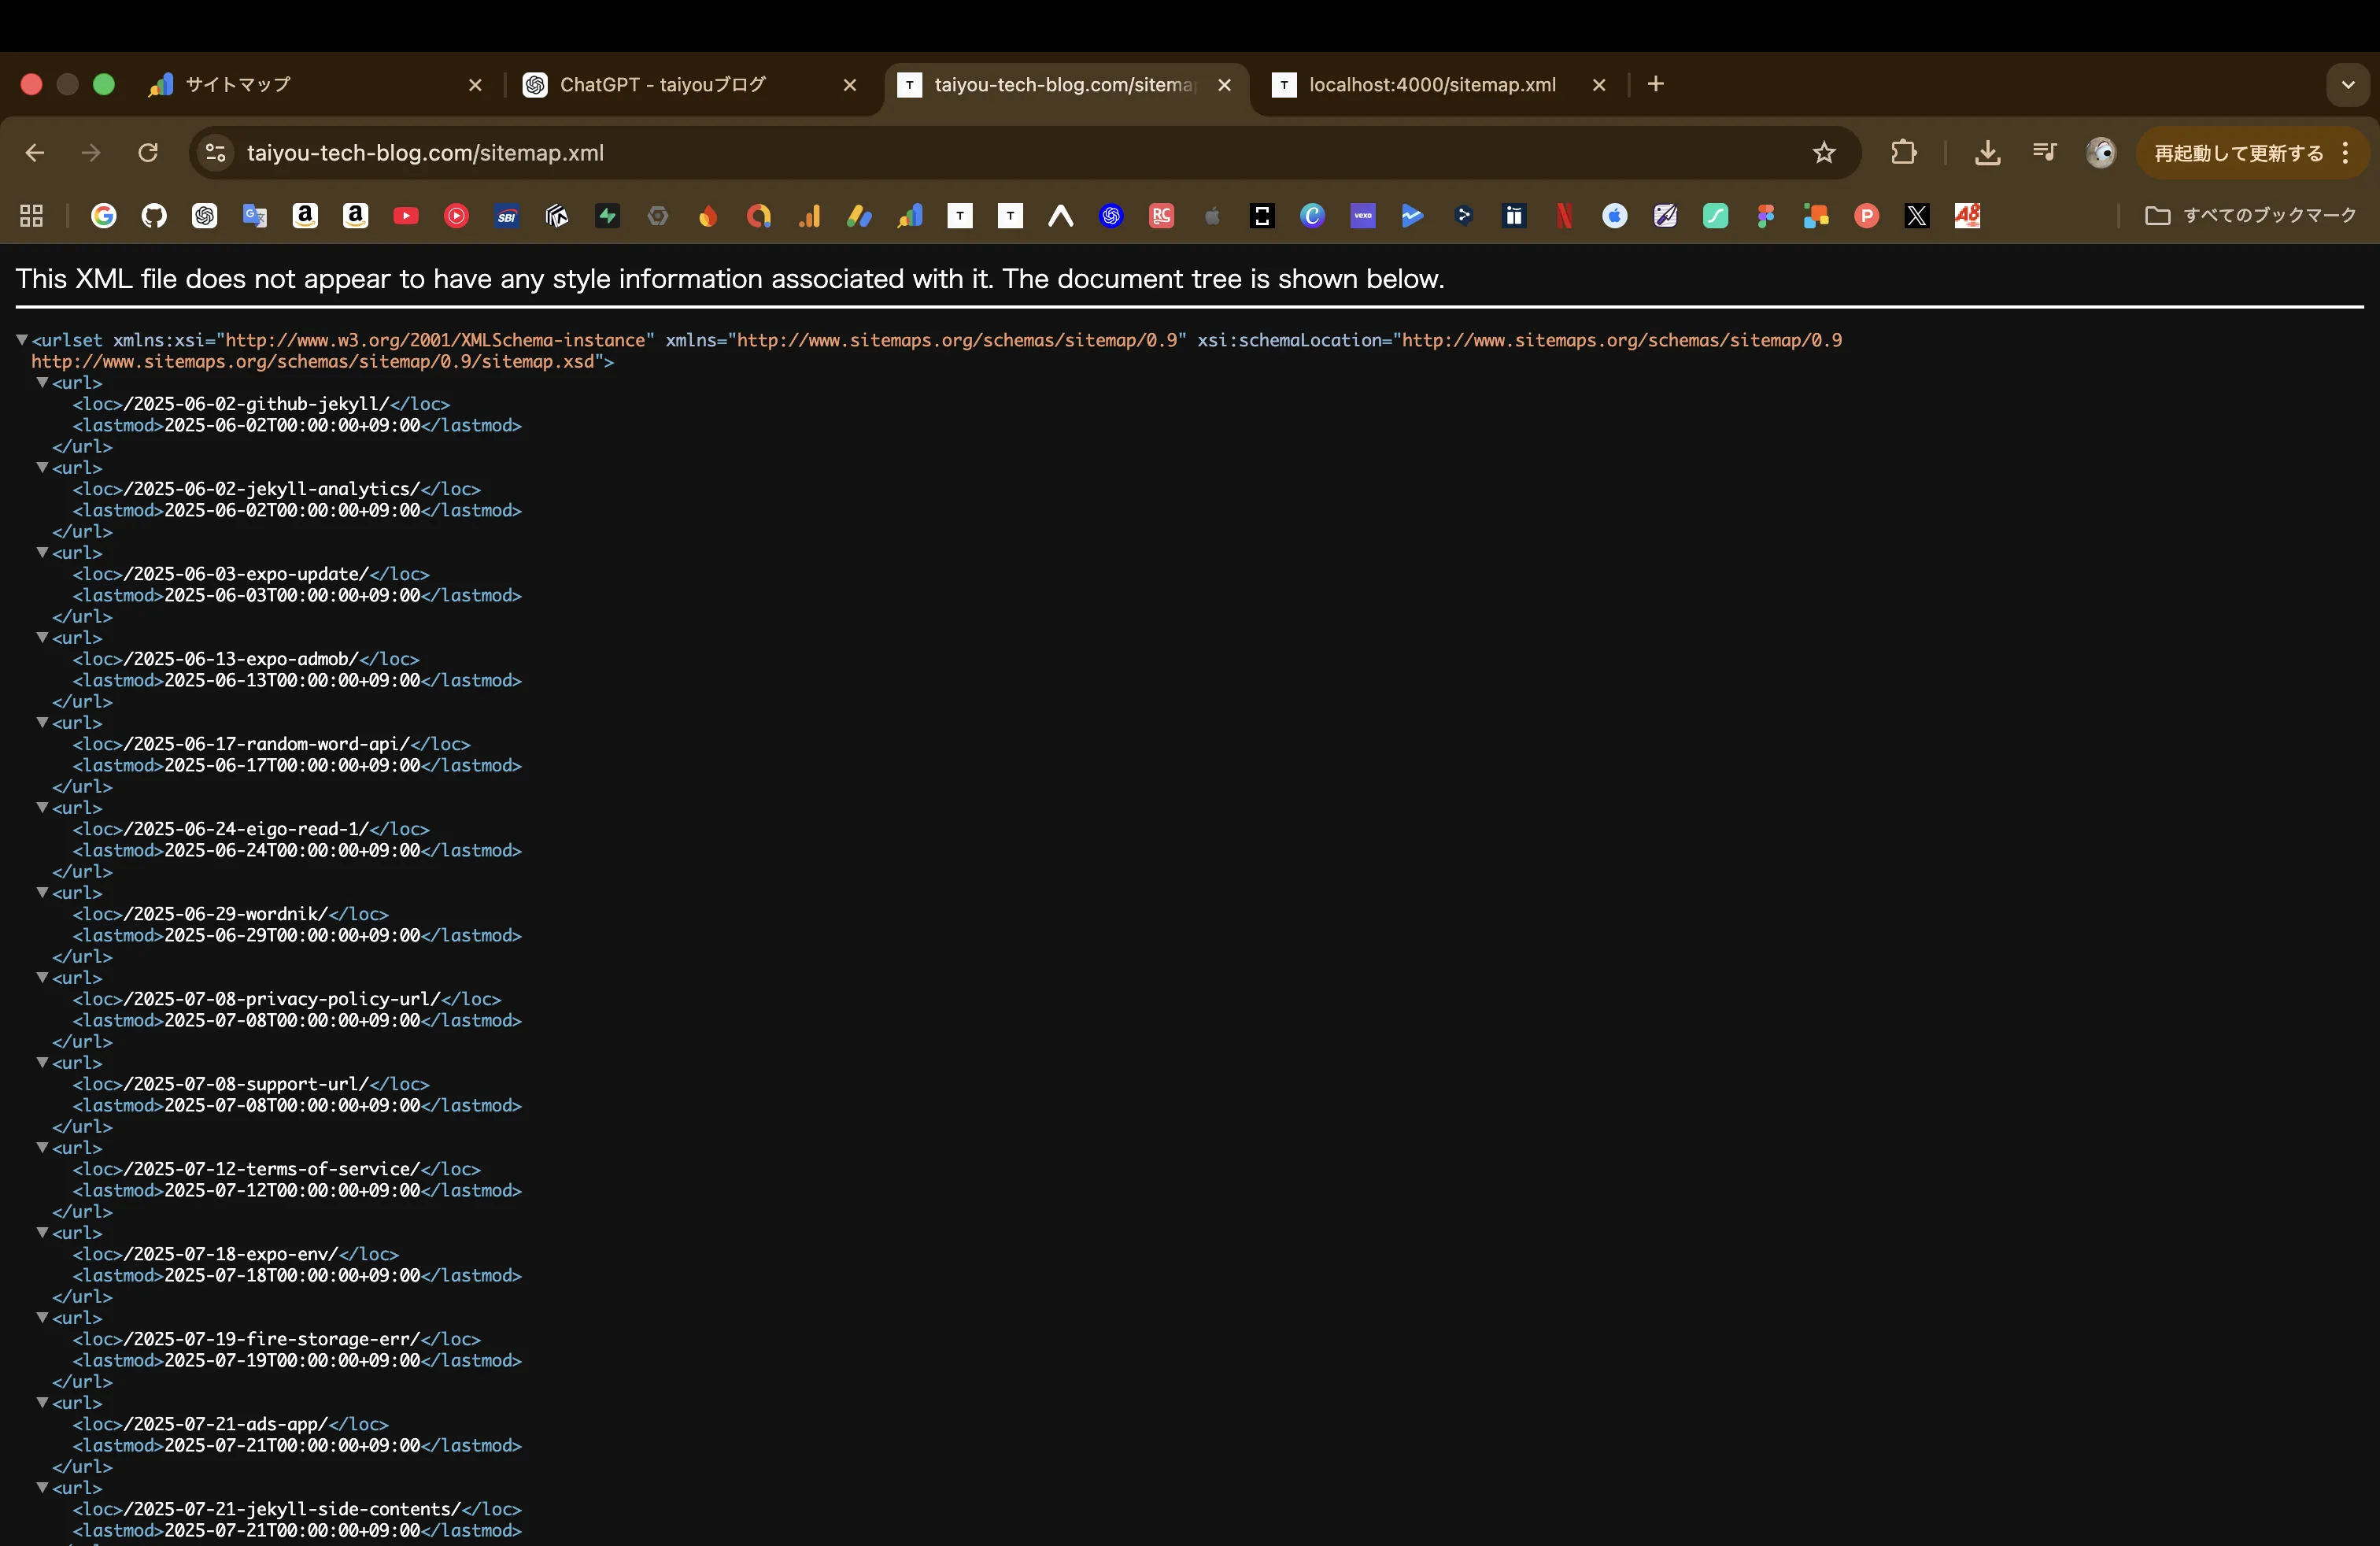
Task: Open the ChatGPT bookmark icon
Action: (205, 215)
